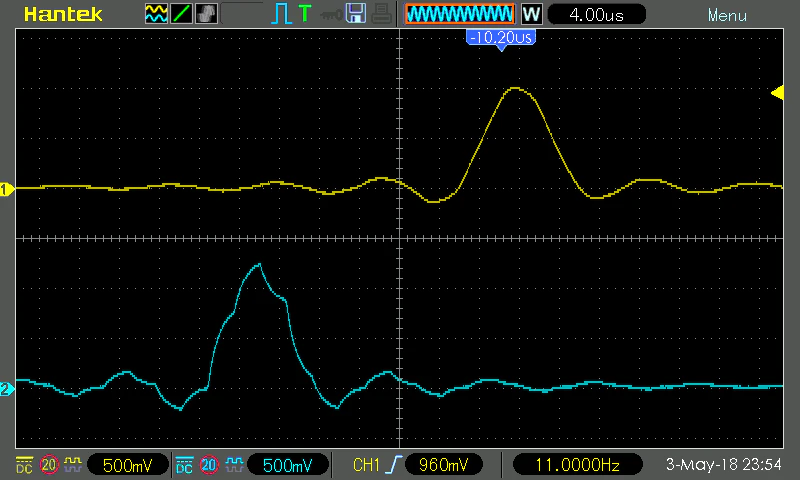Viewport: 800px width, 480px height.
Task: Click the yellow trigger level arrow marker
Action: [x=777, y=93]
